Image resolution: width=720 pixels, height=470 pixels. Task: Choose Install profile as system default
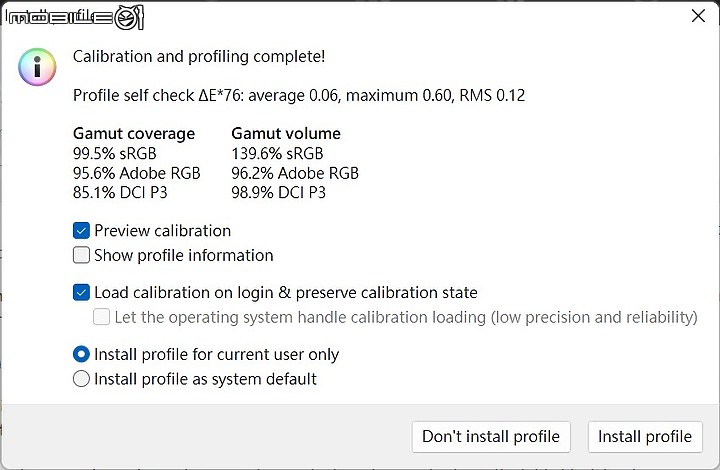click(x=81, y=379)
